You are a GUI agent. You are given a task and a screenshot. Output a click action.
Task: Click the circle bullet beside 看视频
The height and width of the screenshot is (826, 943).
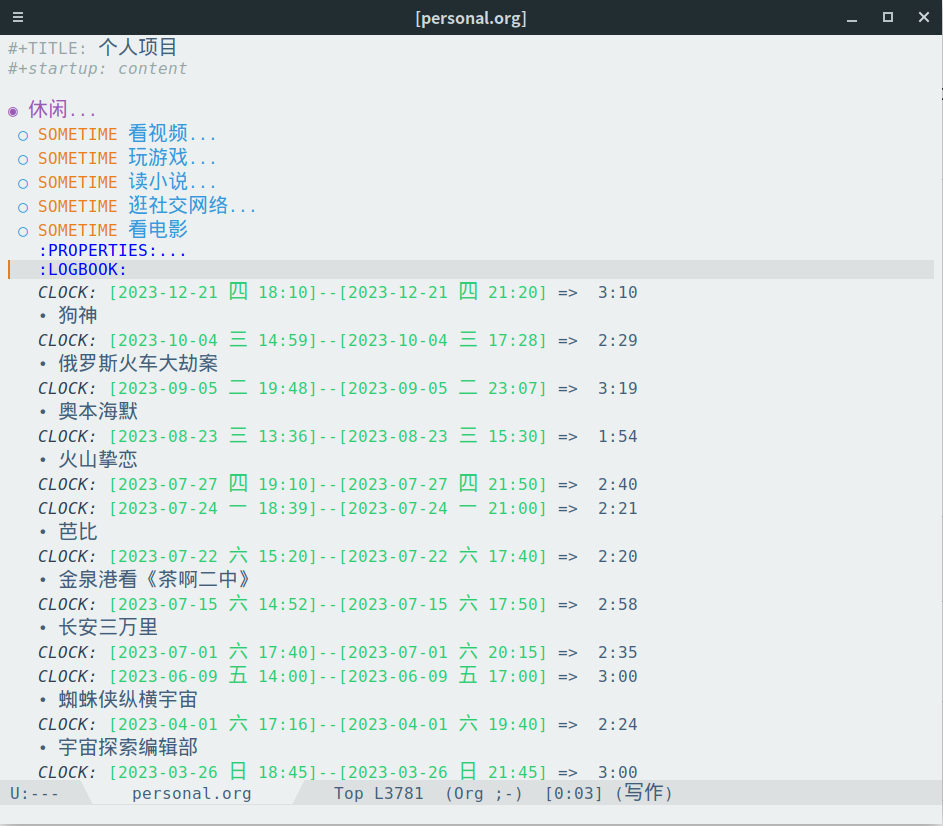coord(23,136)
